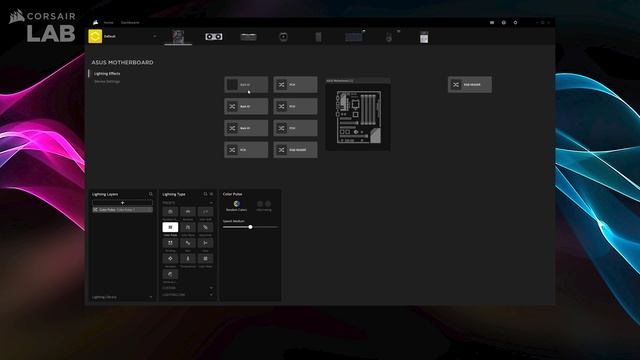Image resolution: width=640 pixels, height=360 pixels.
Task: Expand the Lighting Link section
Action: coord(211,295)
